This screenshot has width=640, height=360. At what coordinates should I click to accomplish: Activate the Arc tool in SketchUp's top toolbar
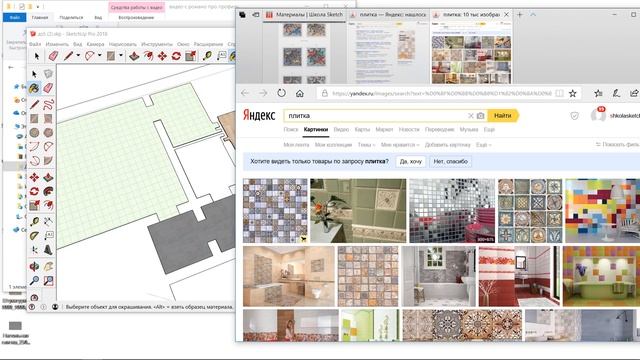coord(89,56)
